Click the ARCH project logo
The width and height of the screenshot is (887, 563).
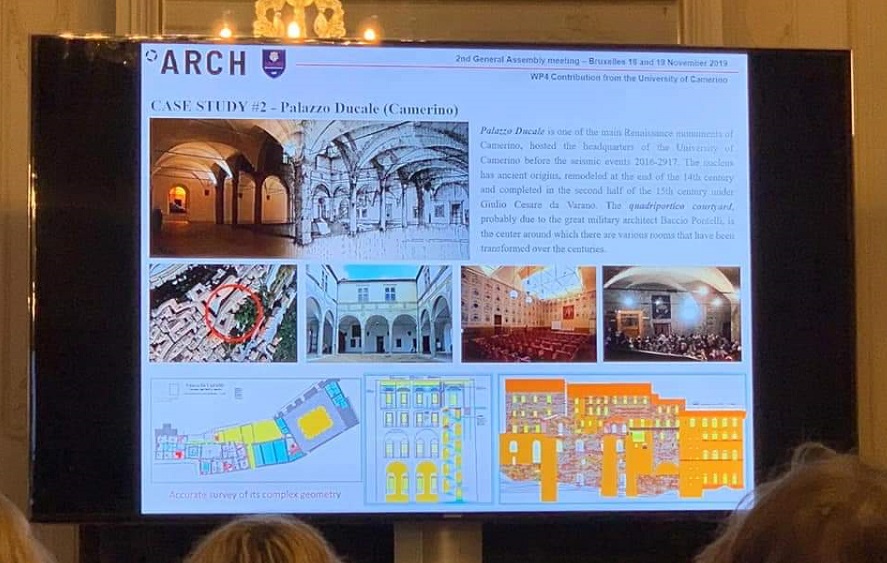(x=203, y=62)
